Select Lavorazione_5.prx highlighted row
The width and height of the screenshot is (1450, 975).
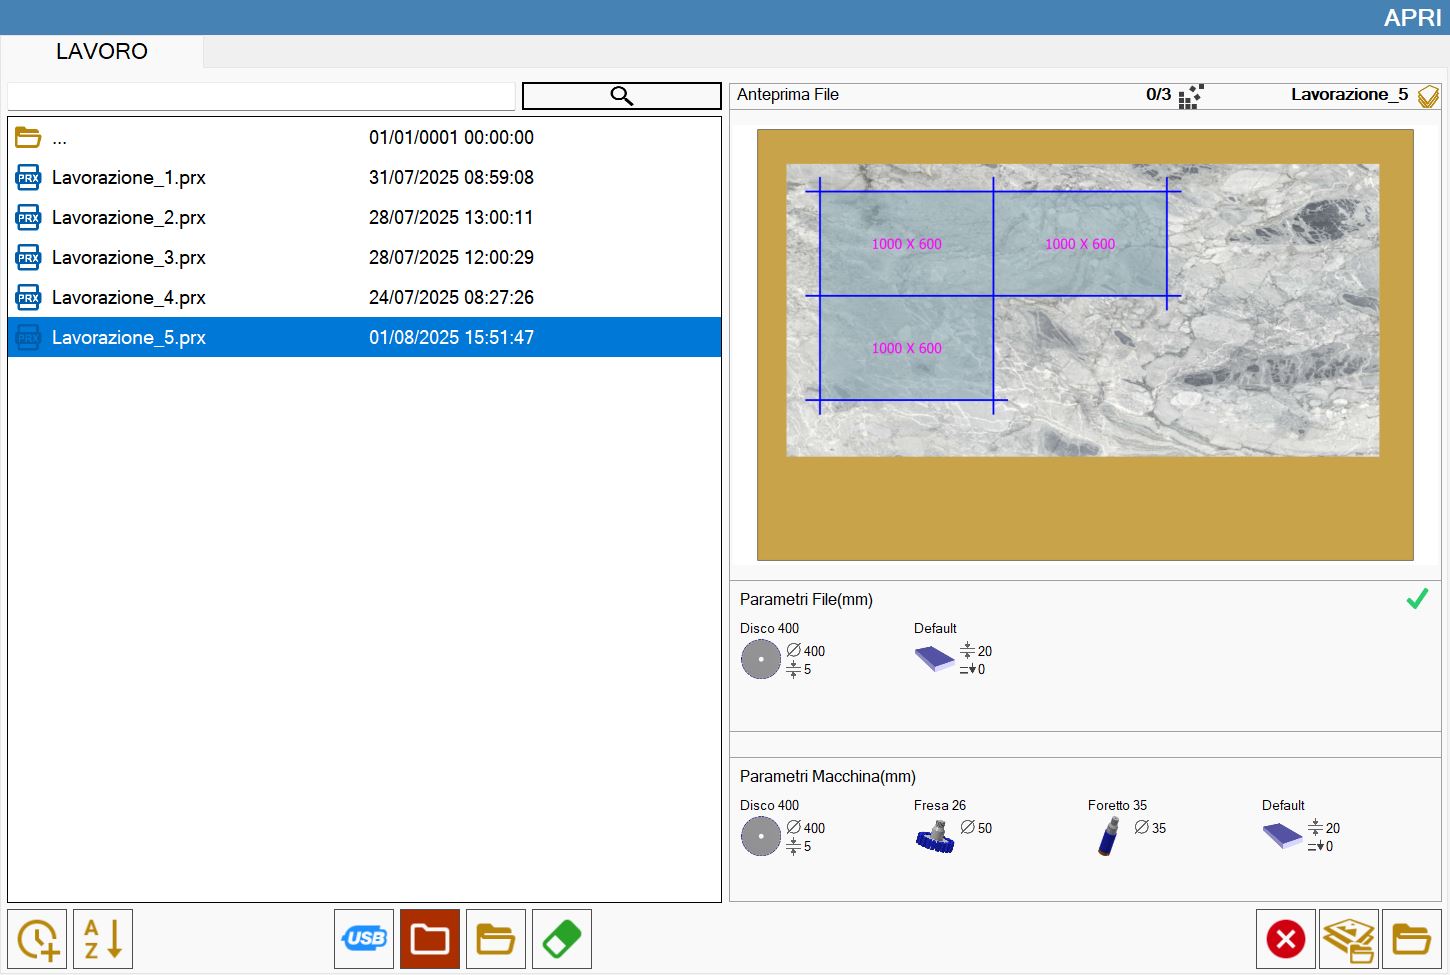click(x=364, y=337)
